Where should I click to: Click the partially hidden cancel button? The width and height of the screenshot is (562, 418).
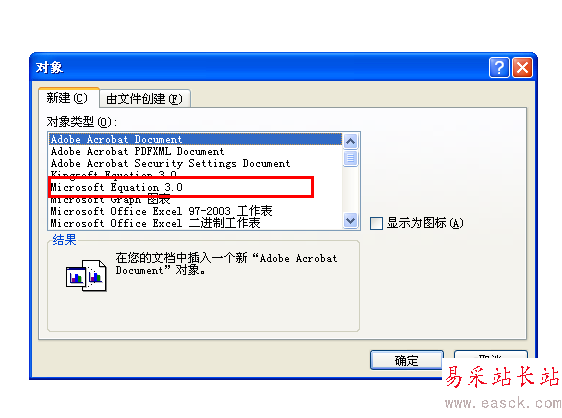click(x=490, y=355)
